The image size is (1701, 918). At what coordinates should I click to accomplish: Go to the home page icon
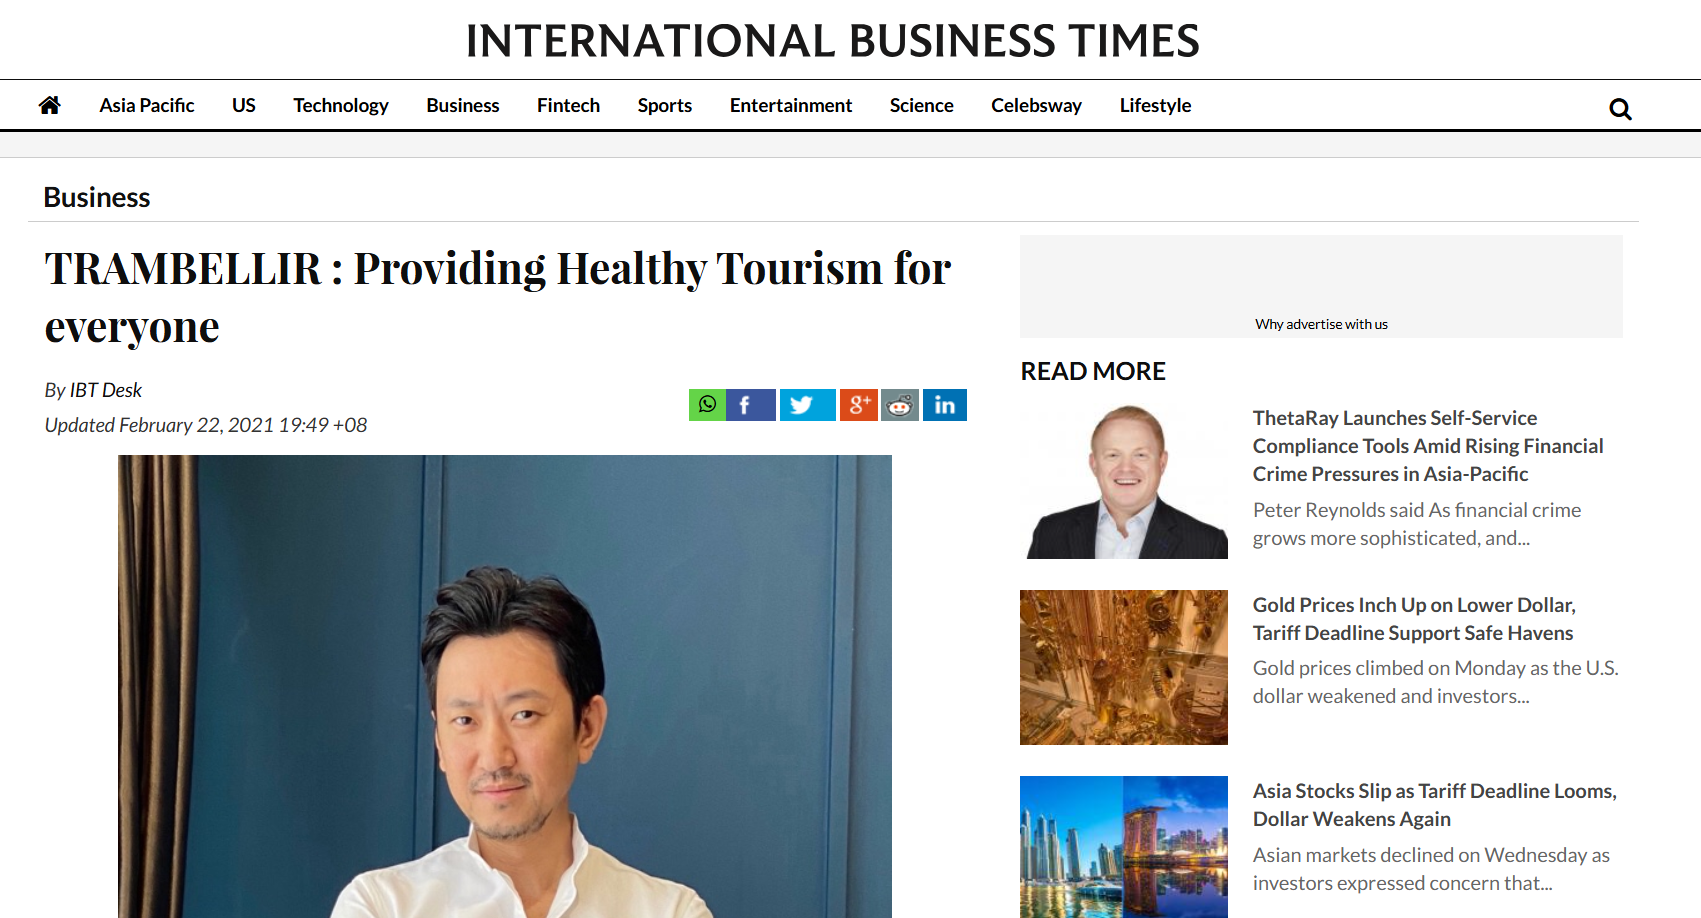click(50, 105)
